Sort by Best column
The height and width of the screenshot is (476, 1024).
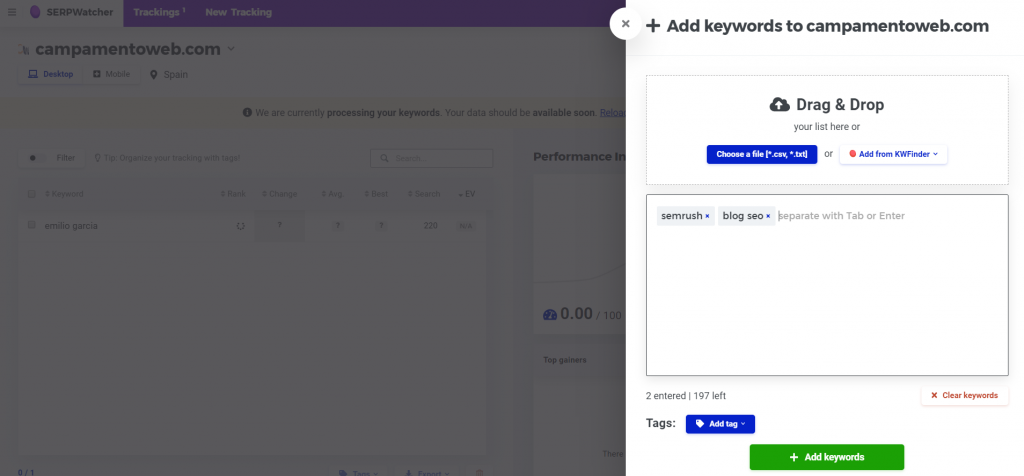point(376,194)
